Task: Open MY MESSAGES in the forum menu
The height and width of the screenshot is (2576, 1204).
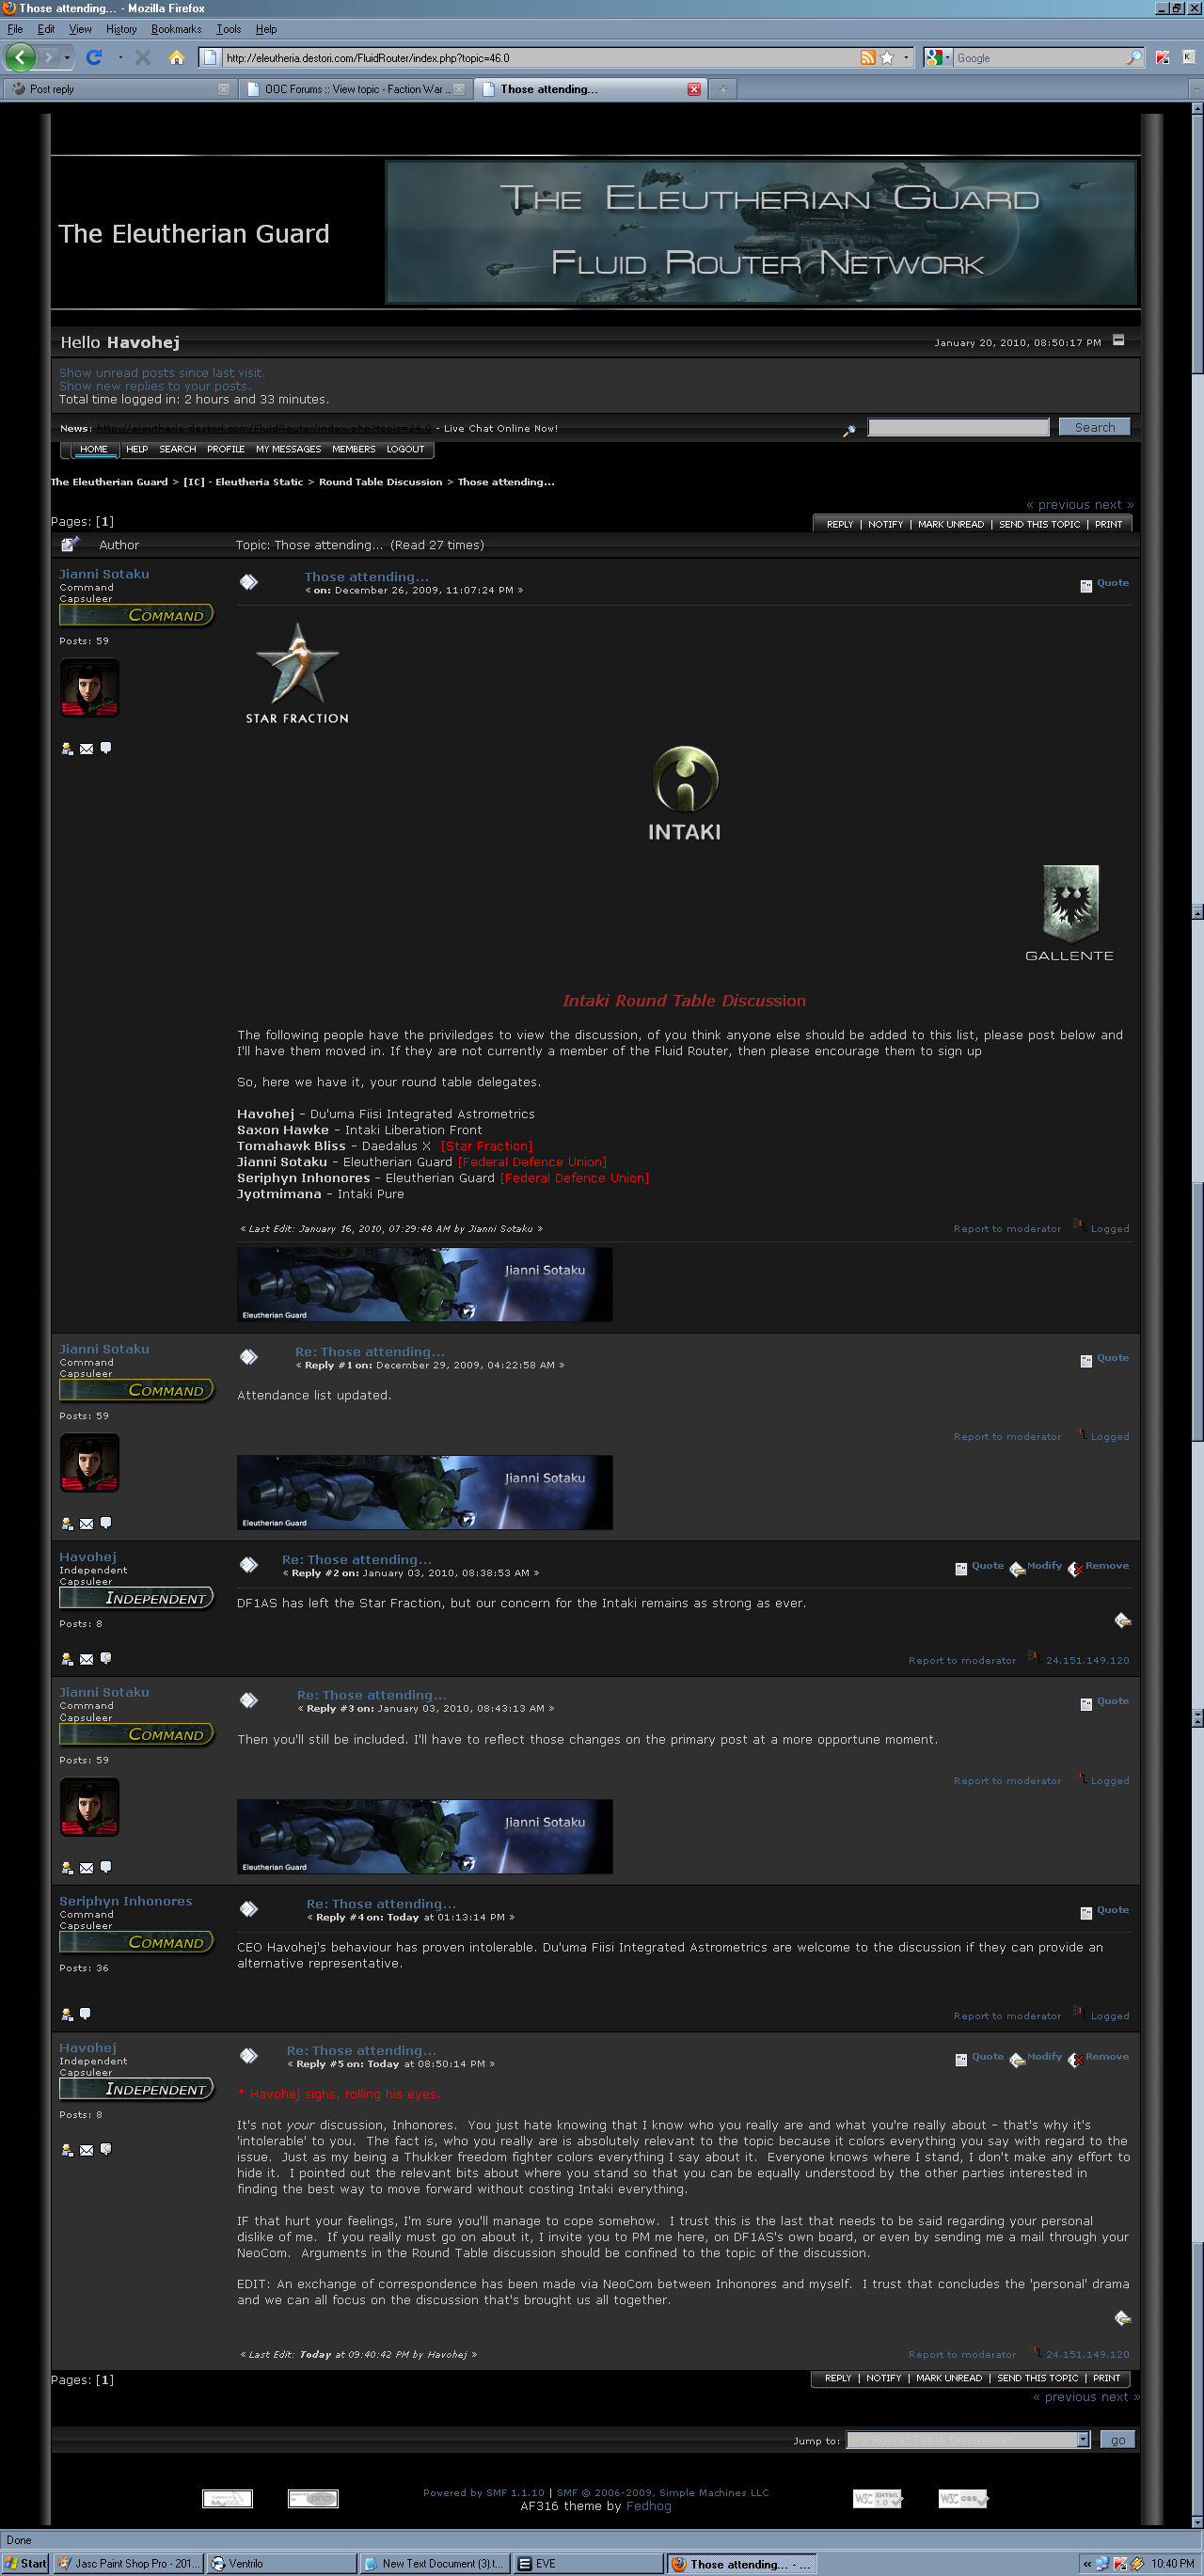Action: 288,449
